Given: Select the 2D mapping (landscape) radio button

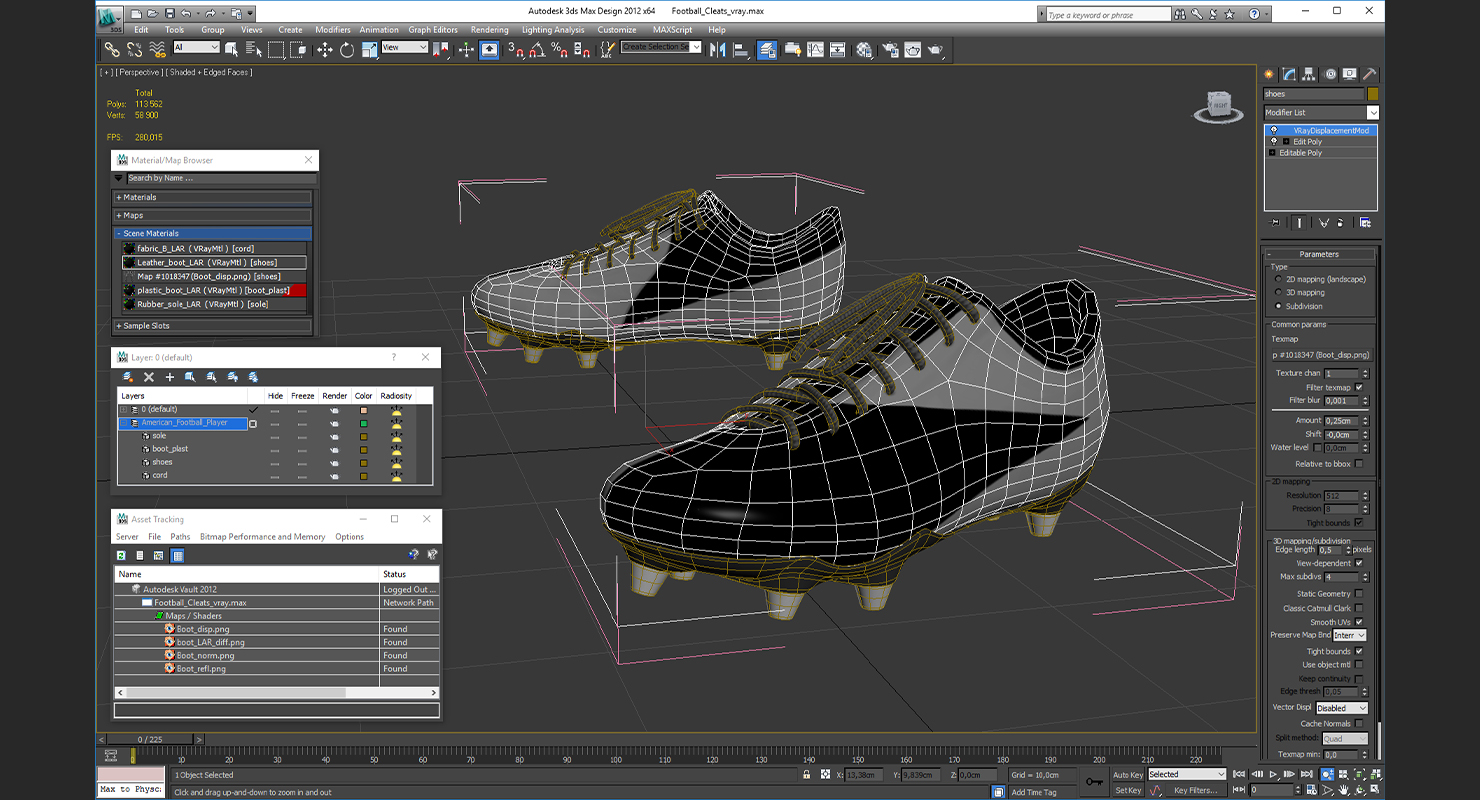Looking at the screenshot, I should tap(1278, 279).
